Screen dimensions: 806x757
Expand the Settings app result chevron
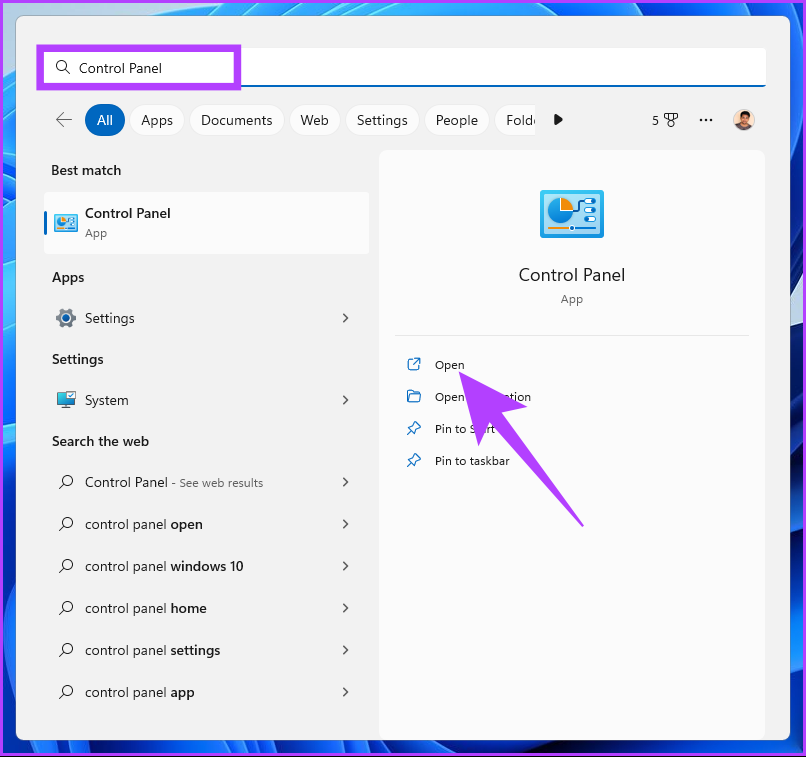click(345, 318)
